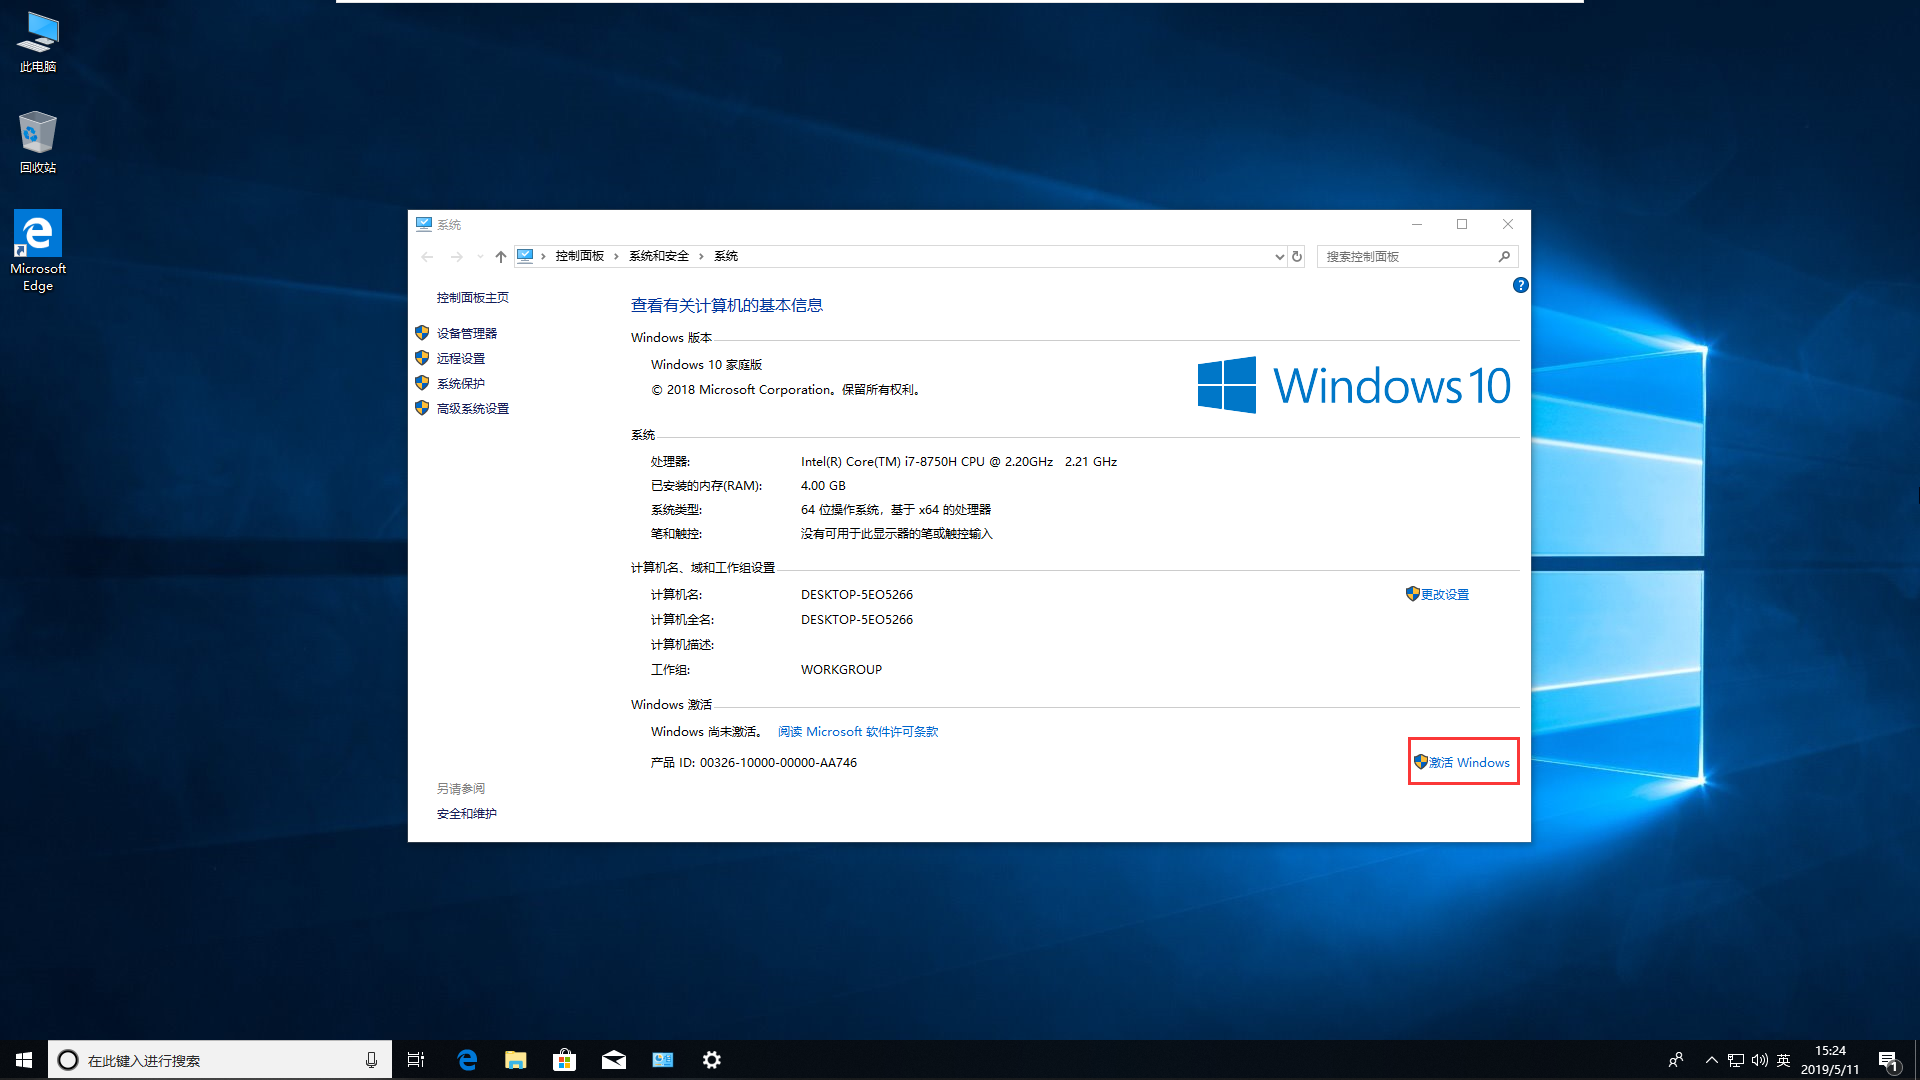Screen dimensions: 1920x1080
Task: Open Settings gear icon on taskbar
Action: [711, 1060]
